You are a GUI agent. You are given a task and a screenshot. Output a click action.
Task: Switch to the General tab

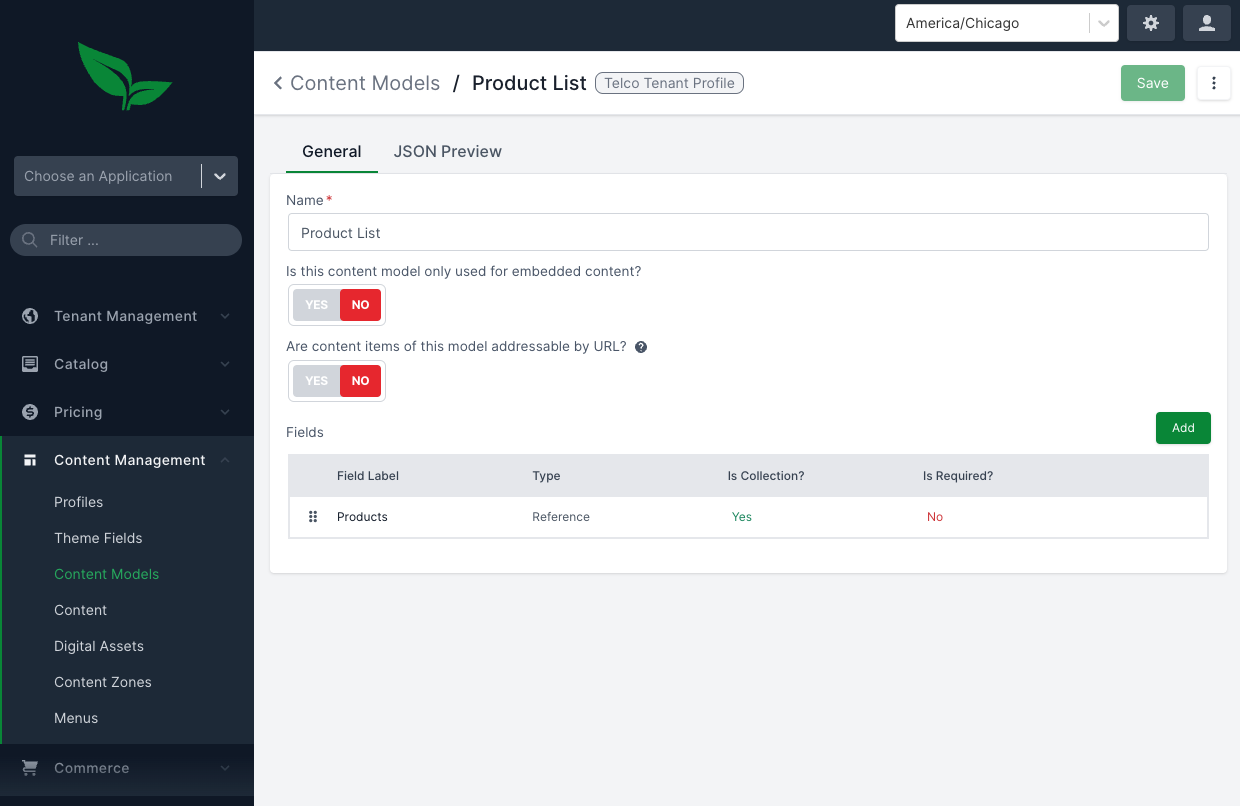(x=331, y=152)
